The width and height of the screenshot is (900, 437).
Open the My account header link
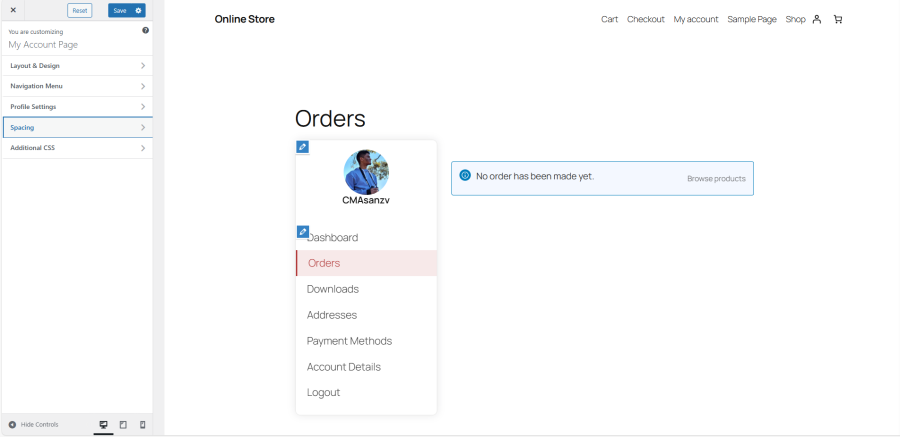point(696,19)
